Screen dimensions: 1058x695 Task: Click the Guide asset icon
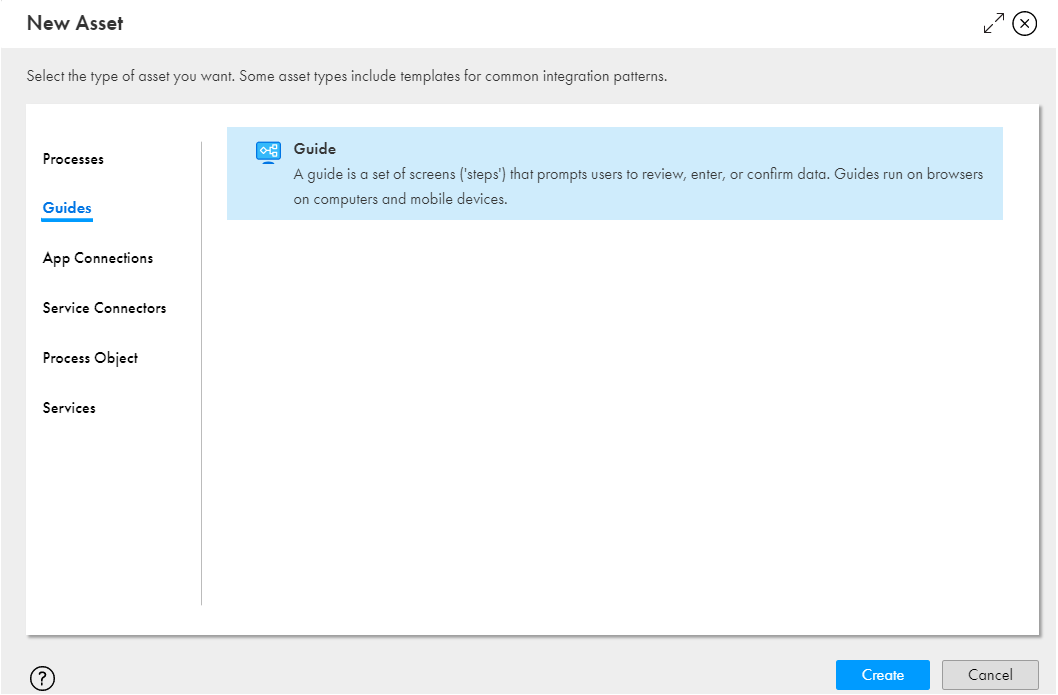click(268, 152)
